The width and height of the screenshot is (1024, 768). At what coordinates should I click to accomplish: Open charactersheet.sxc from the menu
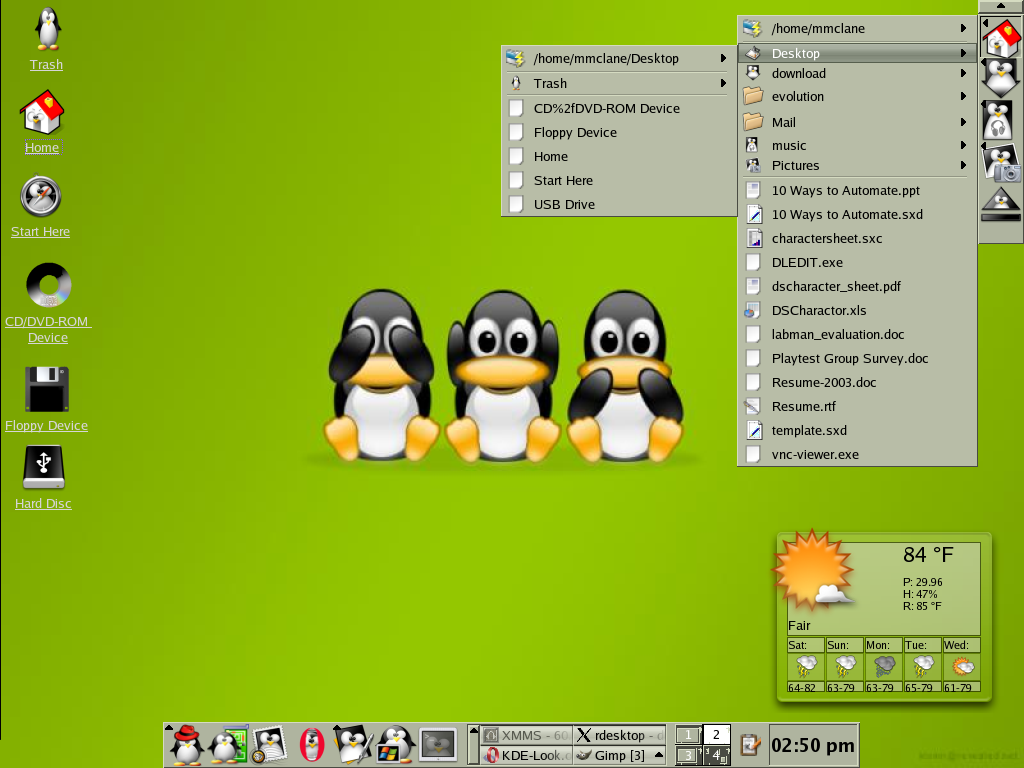(x=857, y=238)
